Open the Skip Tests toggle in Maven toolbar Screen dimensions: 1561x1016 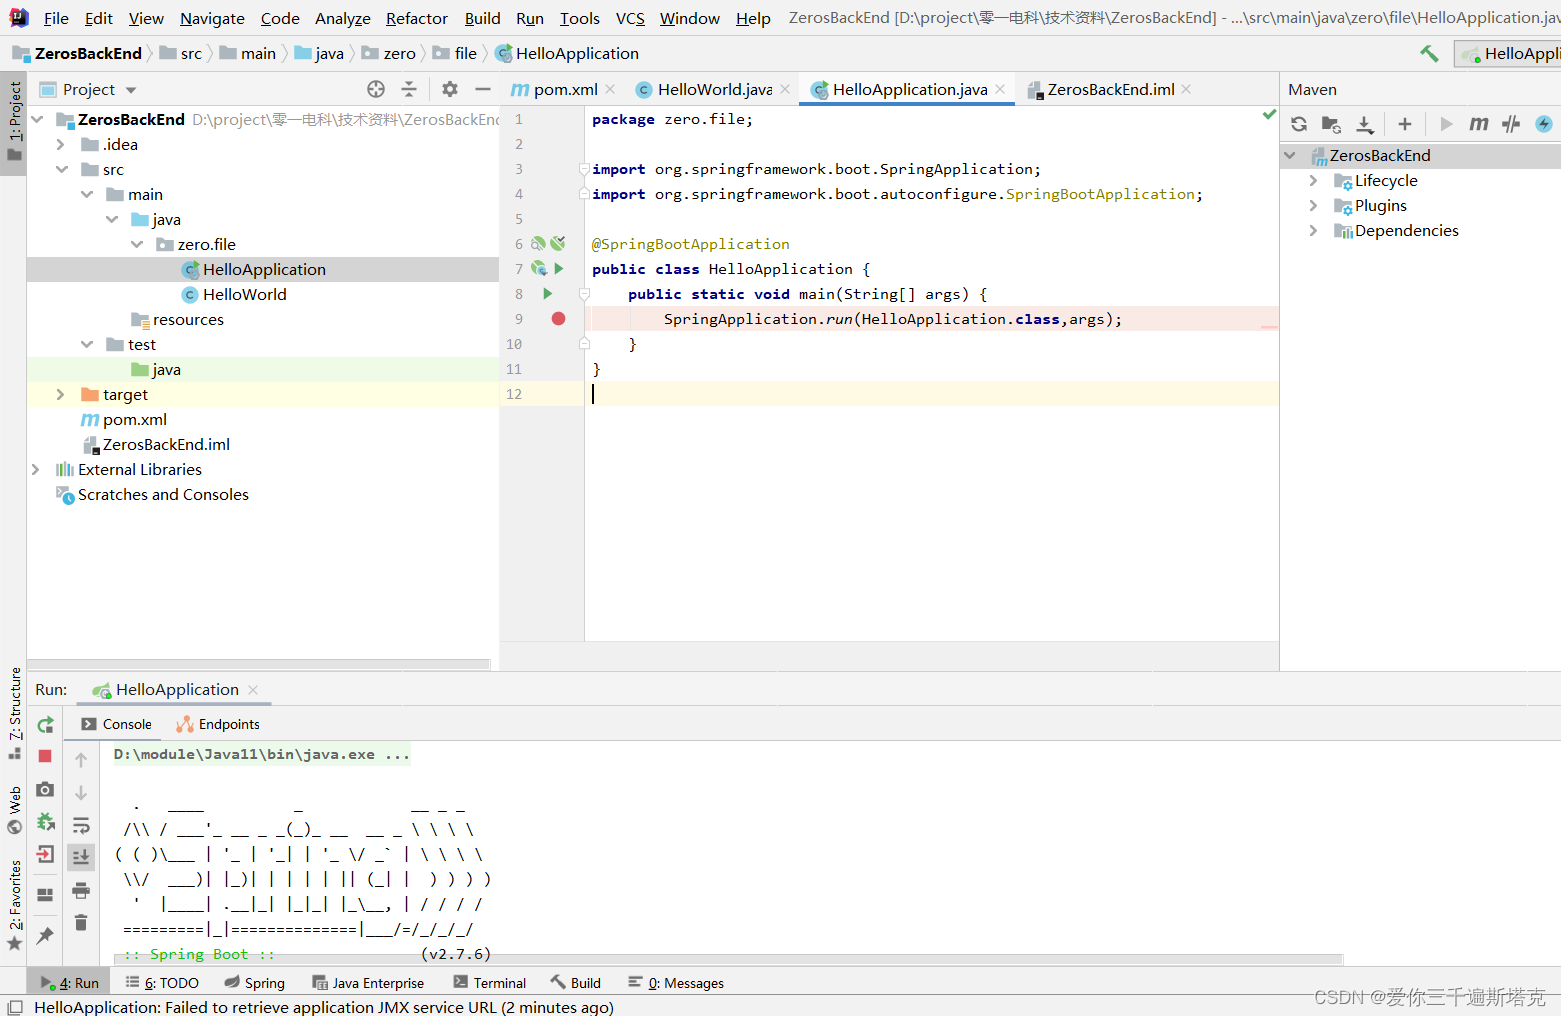(x=1510, y=124)
